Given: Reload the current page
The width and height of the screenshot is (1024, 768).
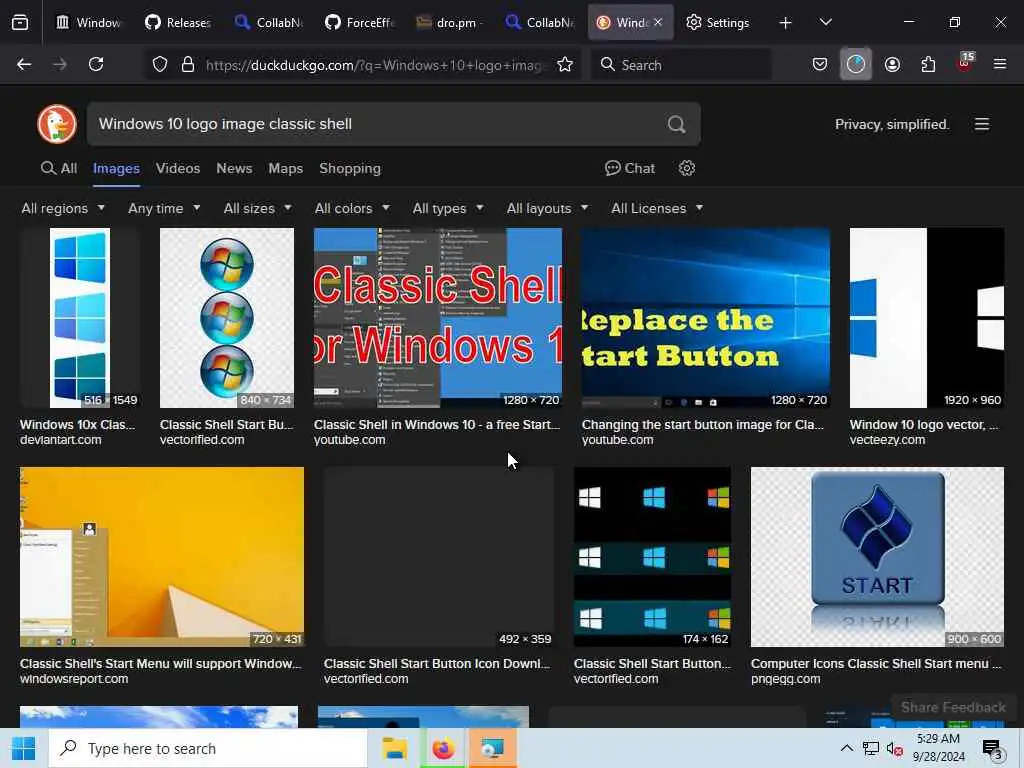Looking at the screenshot, I should (96, 64).
